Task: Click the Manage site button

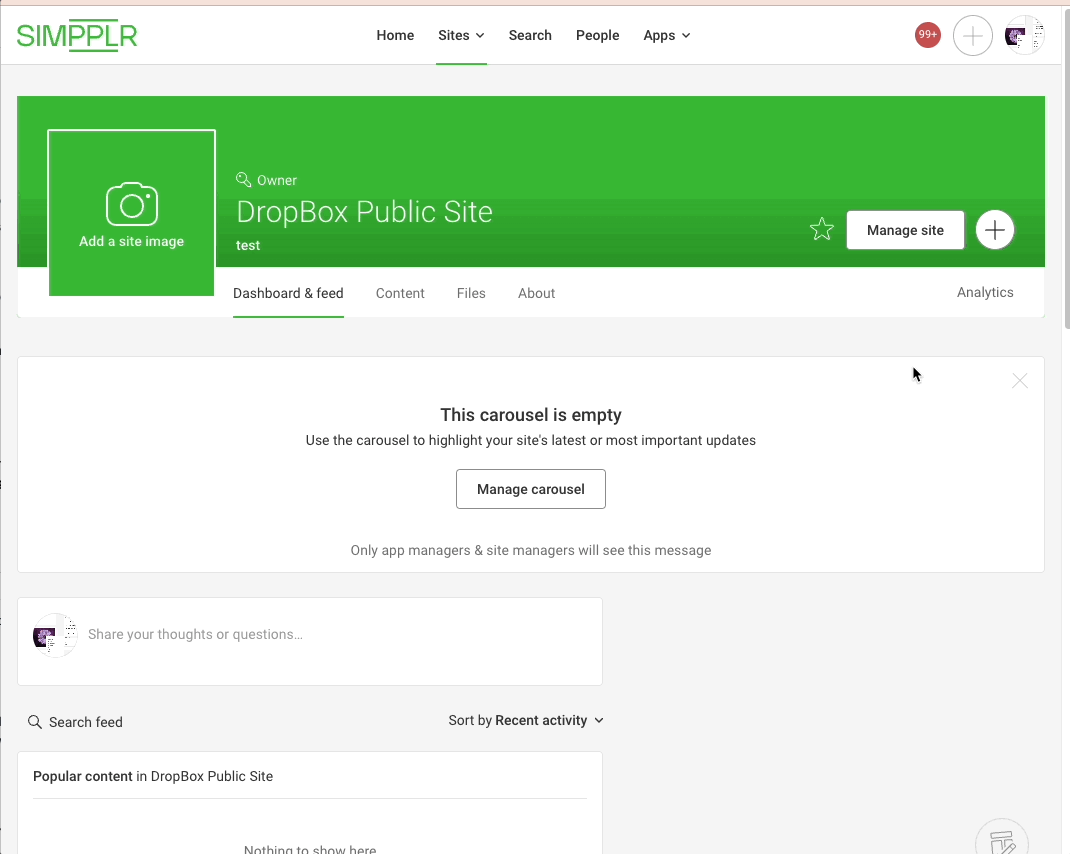Action: coord(904,230)
